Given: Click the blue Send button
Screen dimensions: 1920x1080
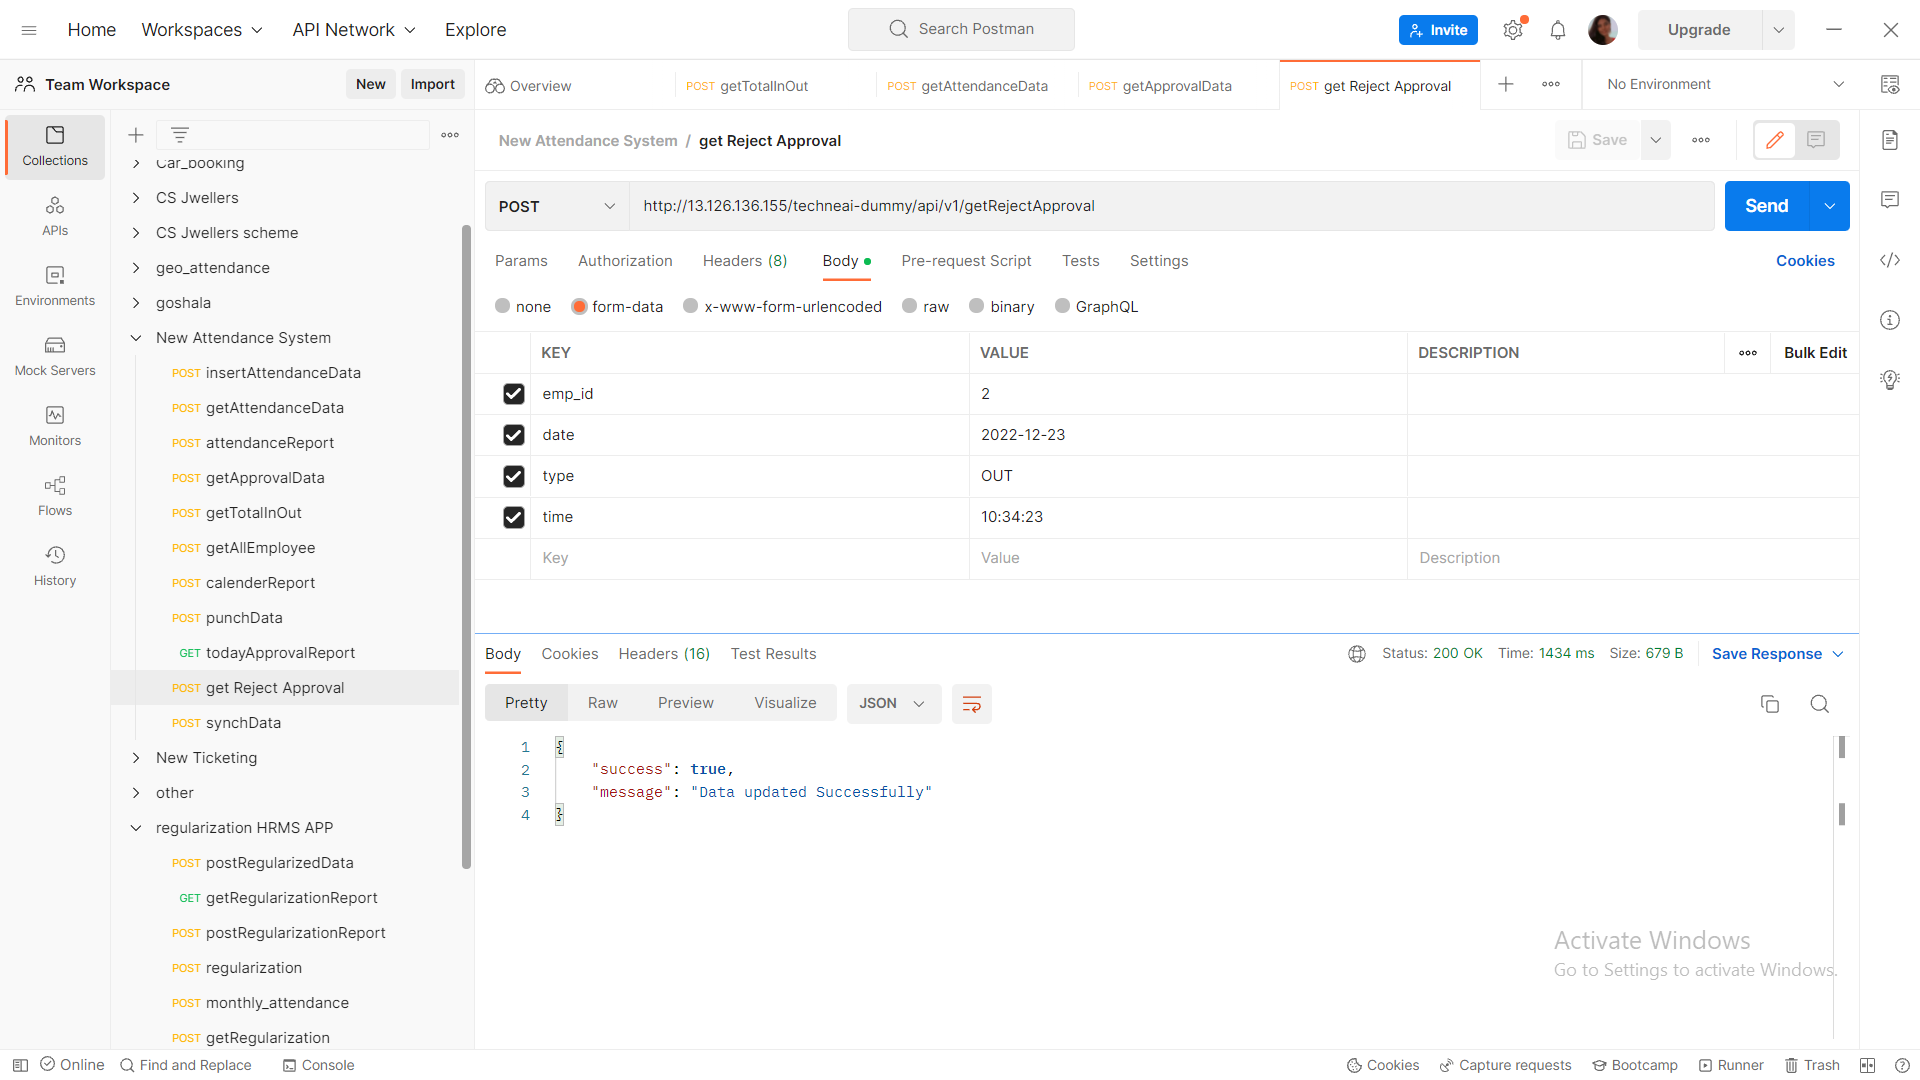Looking at the screenshot, I should 1767,206.
